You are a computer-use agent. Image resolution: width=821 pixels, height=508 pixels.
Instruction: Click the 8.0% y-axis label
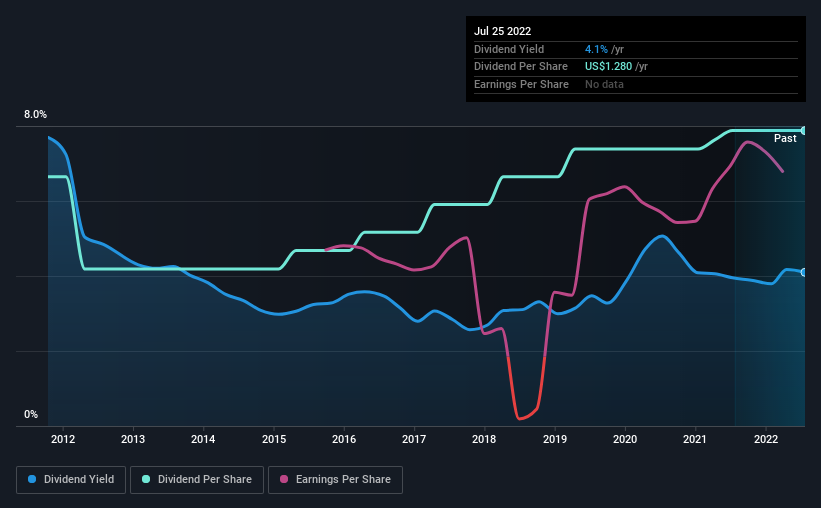tap(35, 114)
